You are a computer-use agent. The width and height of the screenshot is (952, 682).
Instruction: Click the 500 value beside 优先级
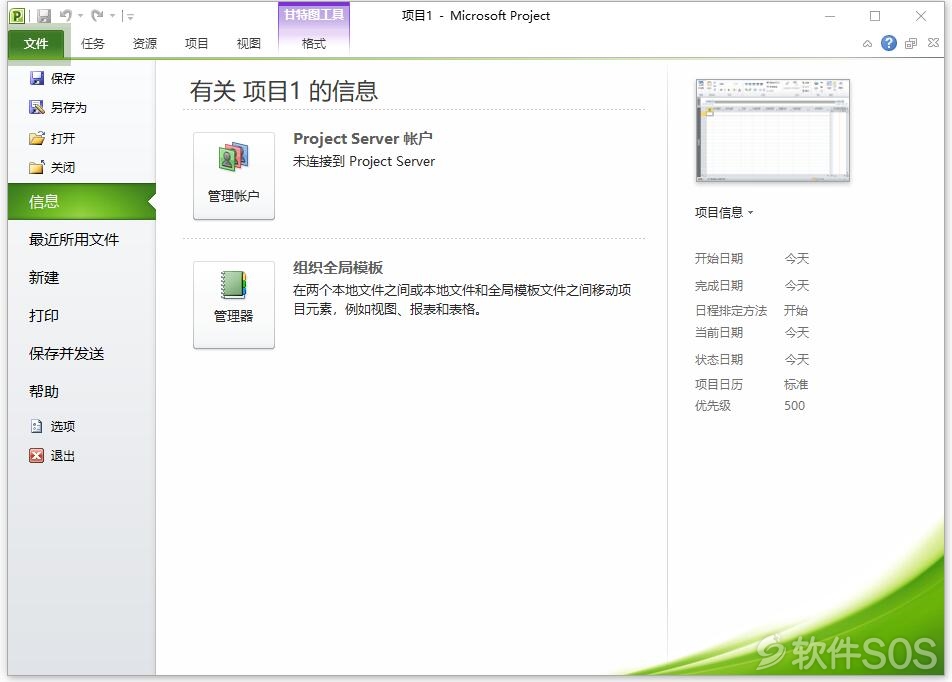point(794,406)
